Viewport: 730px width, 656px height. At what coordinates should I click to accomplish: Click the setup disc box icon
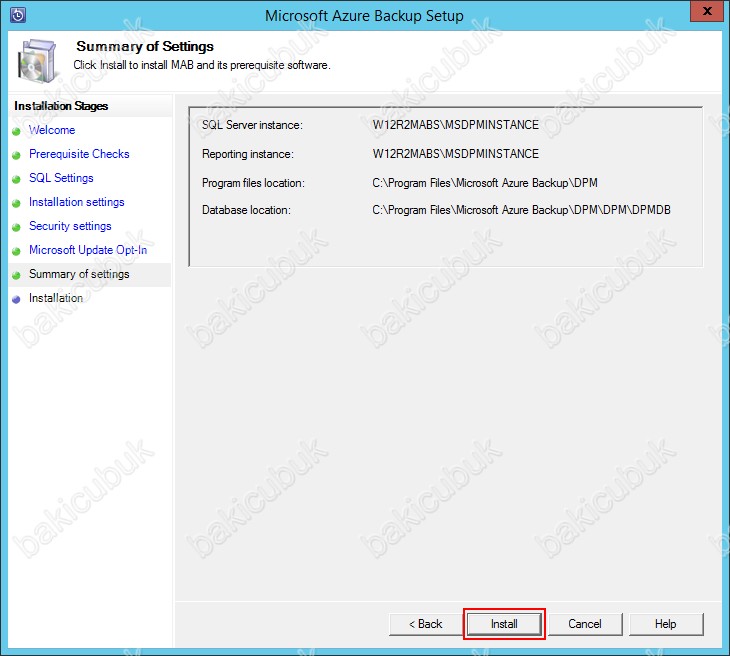tap(37, 61)
